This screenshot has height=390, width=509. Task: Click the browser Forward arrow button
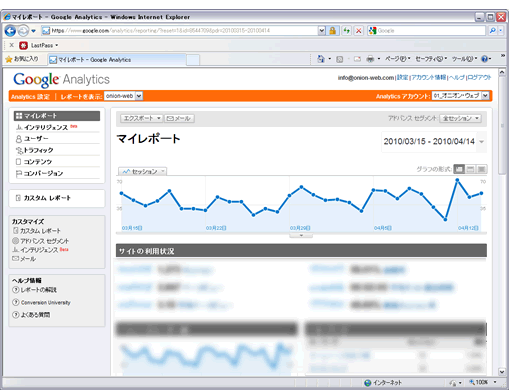coord(23,31)
